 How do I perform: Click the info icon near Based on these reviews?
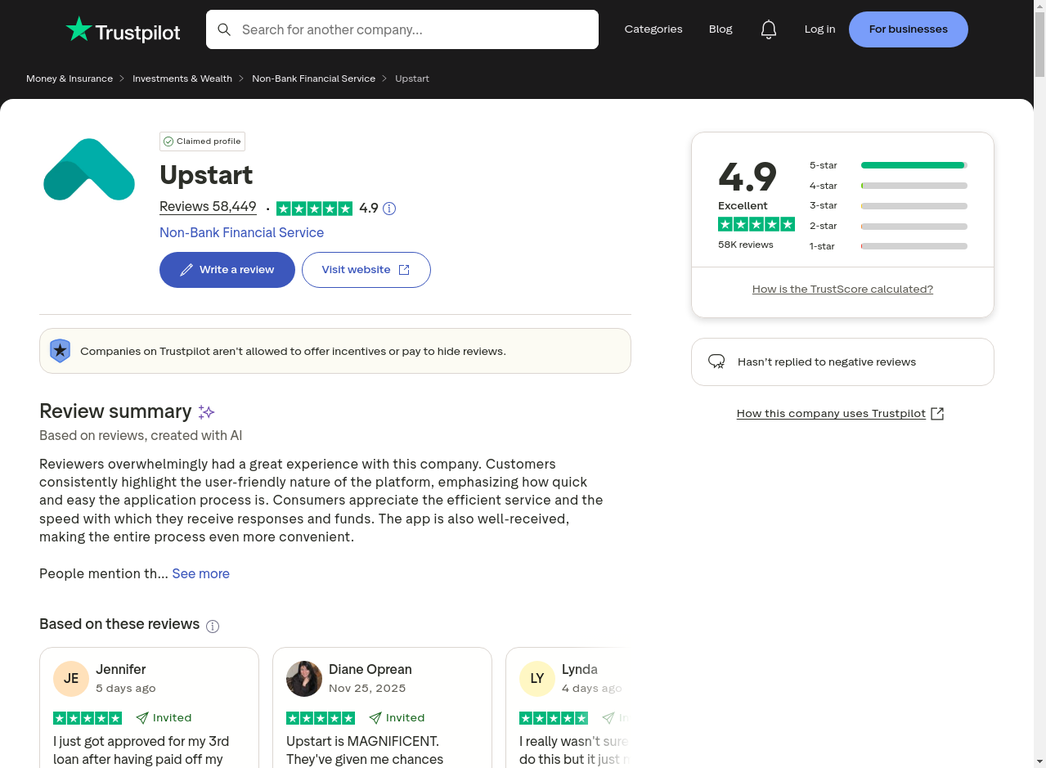(212, 625)
